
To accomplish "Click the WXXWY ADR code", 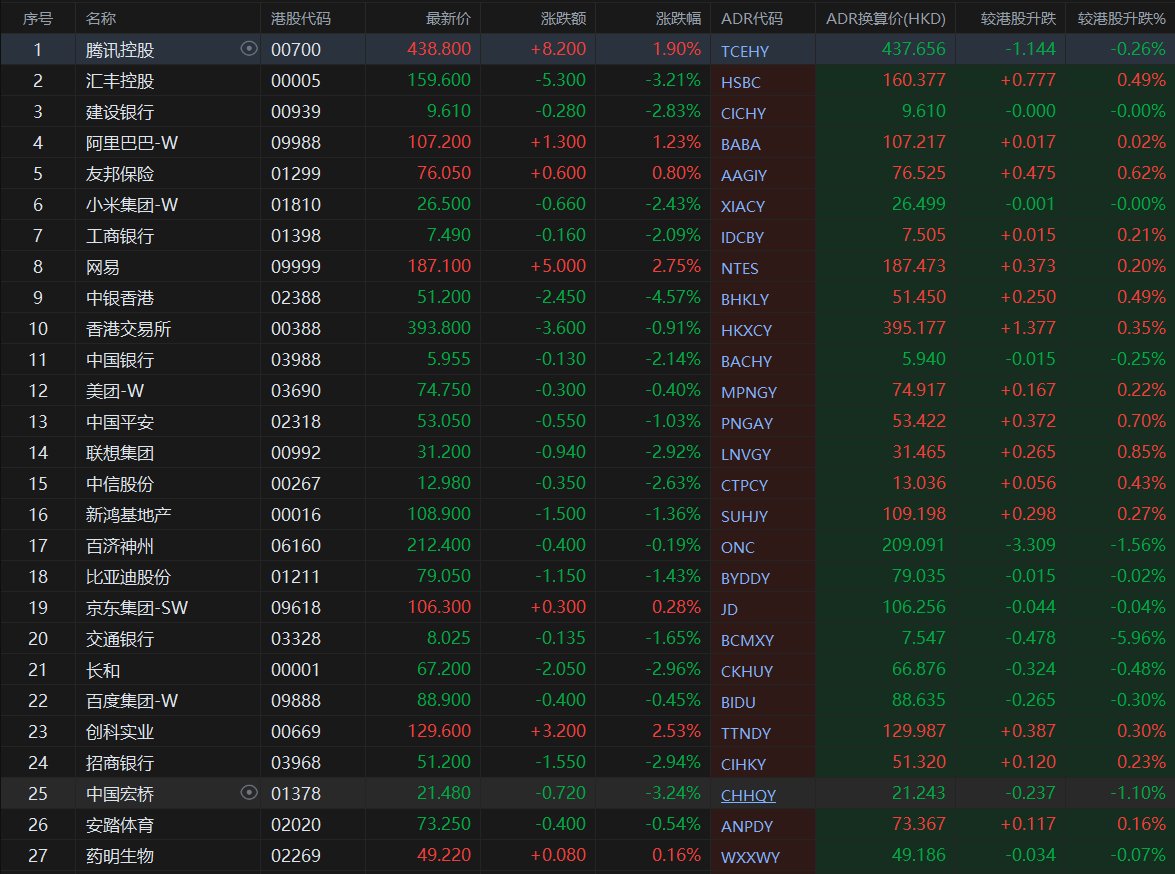I will pyautogui.click(x=750, y=858).
